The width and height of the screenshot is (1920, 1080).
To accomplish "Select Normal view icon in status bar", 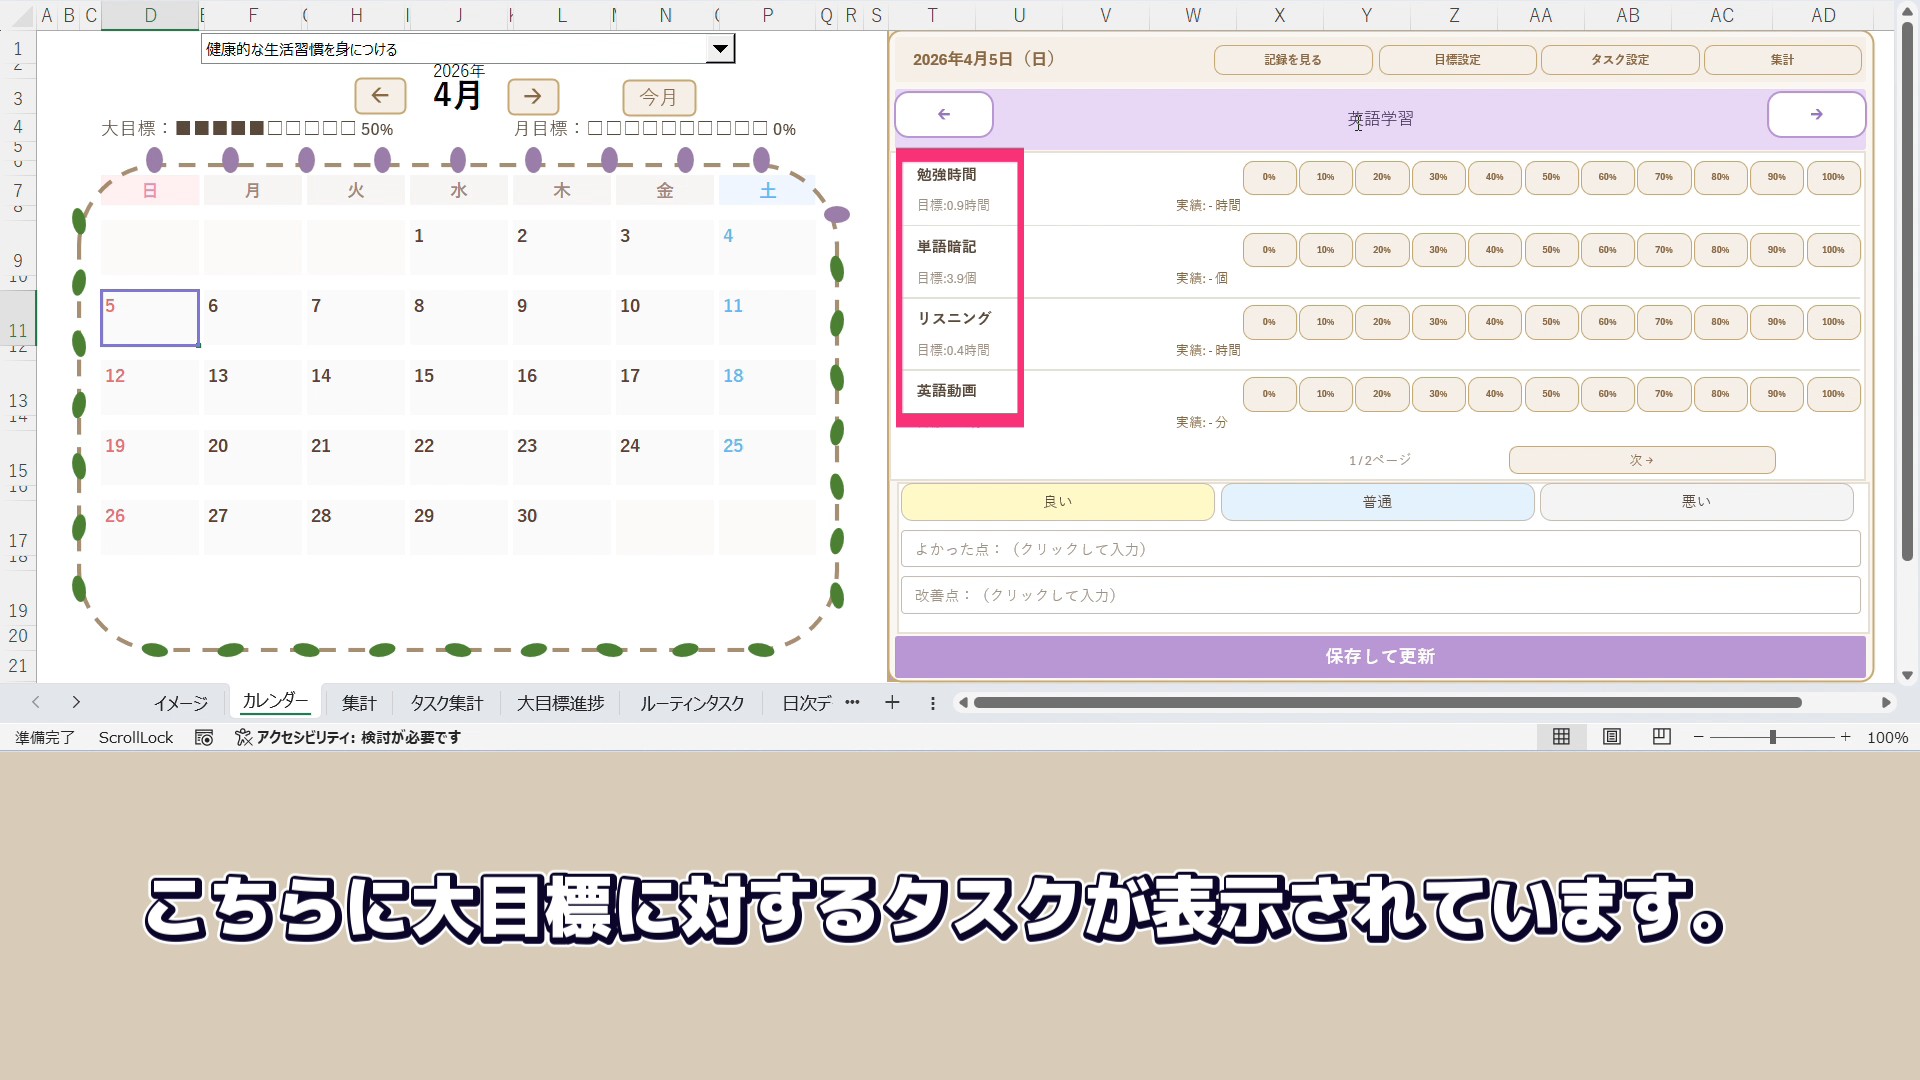I will click(1561, 737).
